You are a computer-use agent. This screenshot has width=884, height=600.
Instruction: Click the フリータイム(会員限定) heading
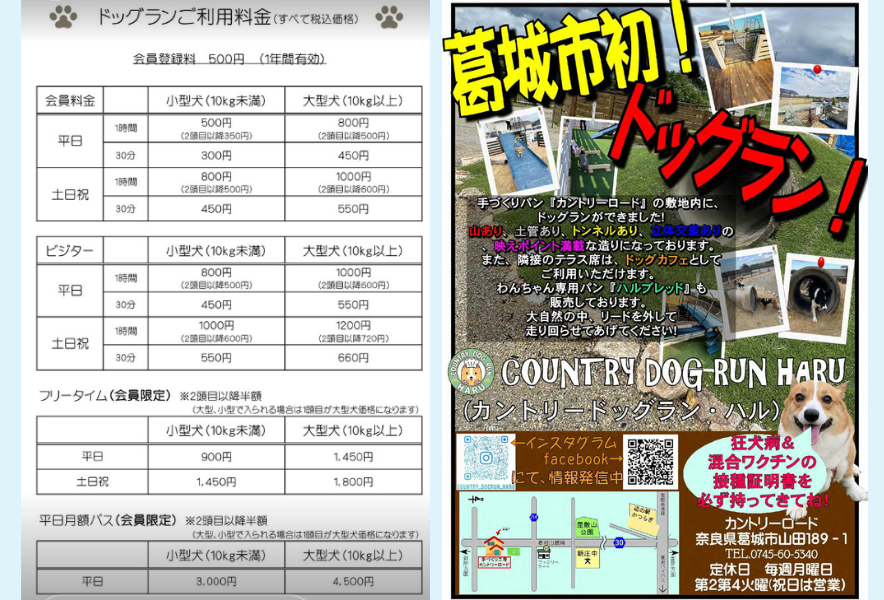click(x=104, y=395)
